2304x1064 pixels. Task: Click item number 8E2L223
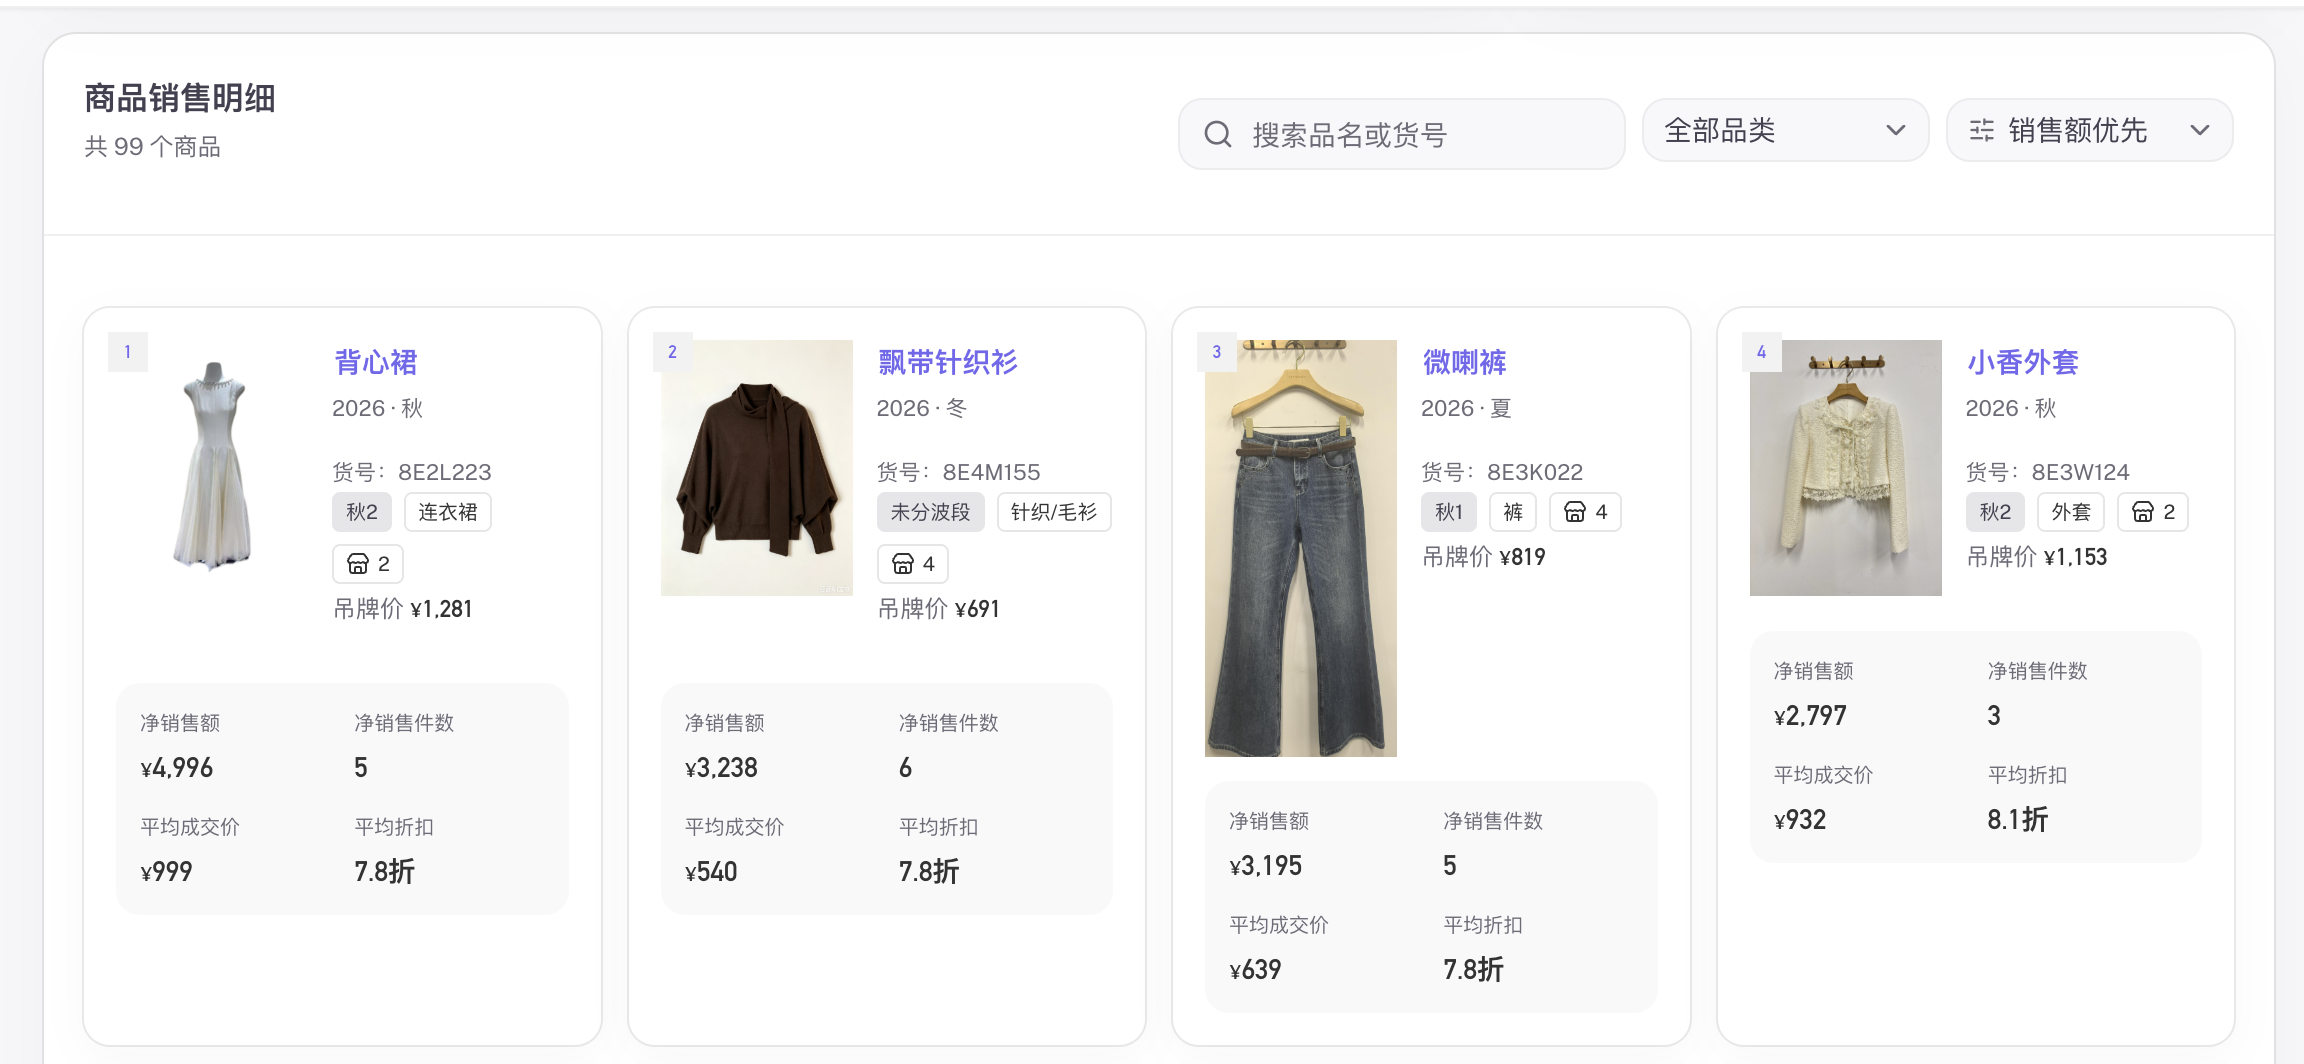445,472
